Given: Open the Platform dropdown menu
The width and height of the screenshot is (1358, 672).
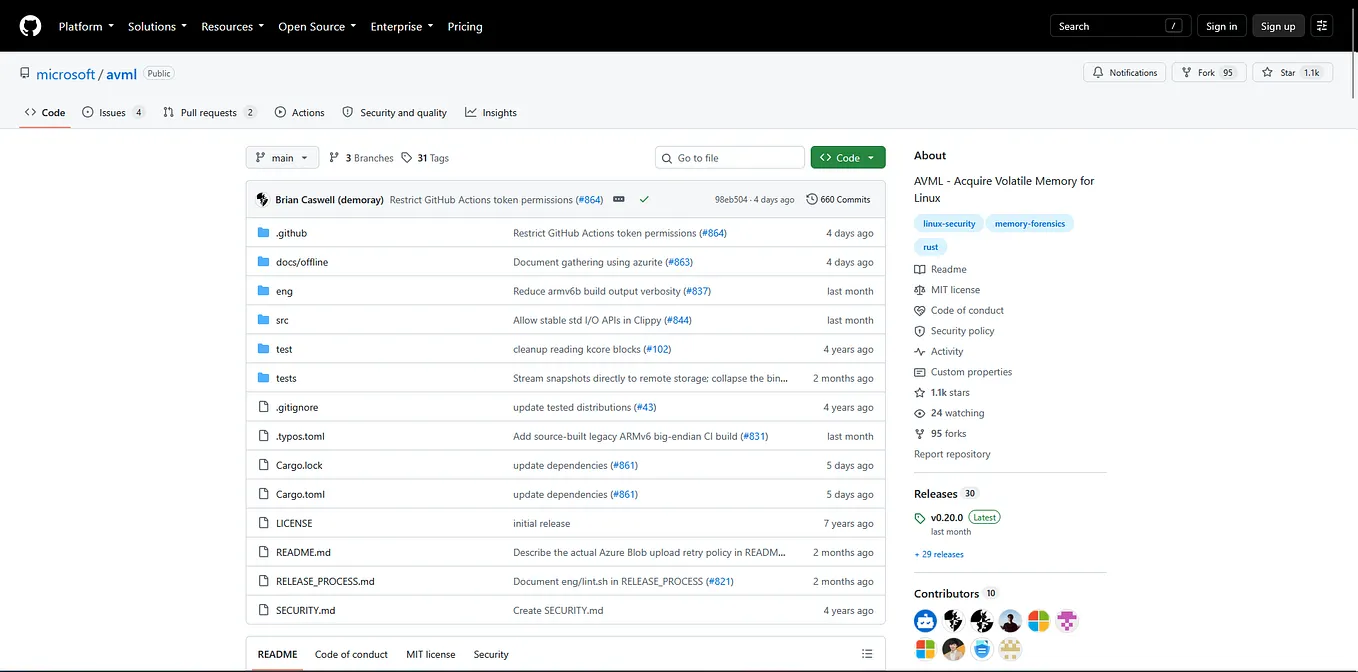Looking at the screenshot, I should [86, 27].
